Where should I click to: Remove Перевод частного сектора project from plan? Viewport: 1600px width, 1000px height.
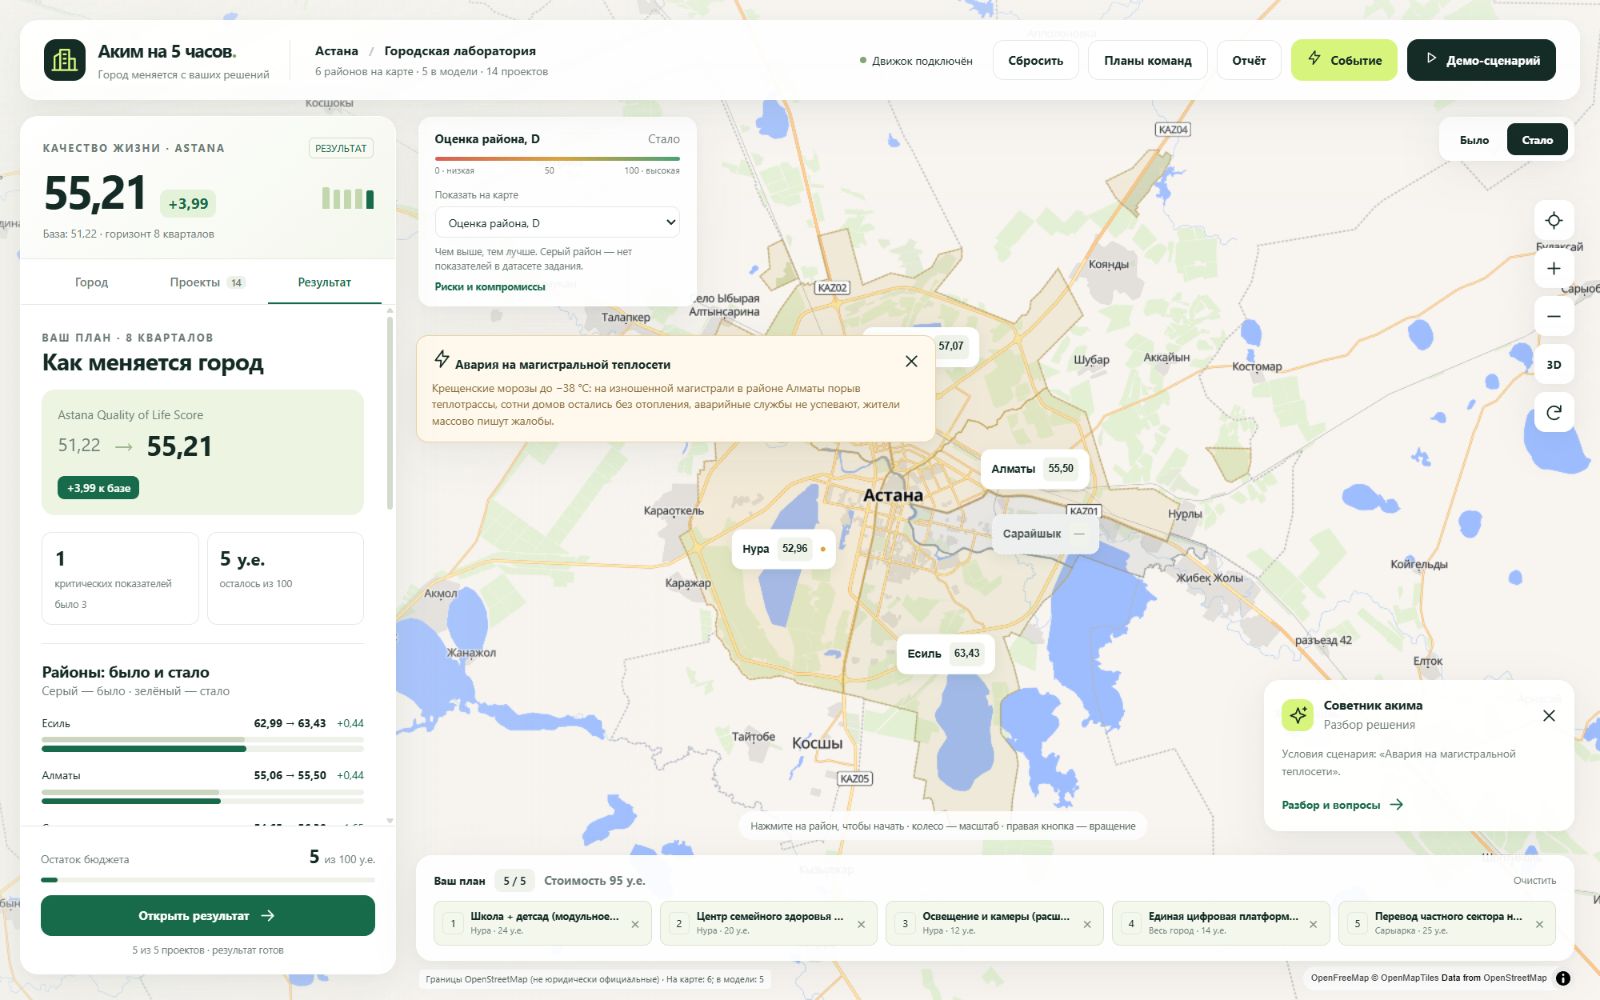point(1539,924)
